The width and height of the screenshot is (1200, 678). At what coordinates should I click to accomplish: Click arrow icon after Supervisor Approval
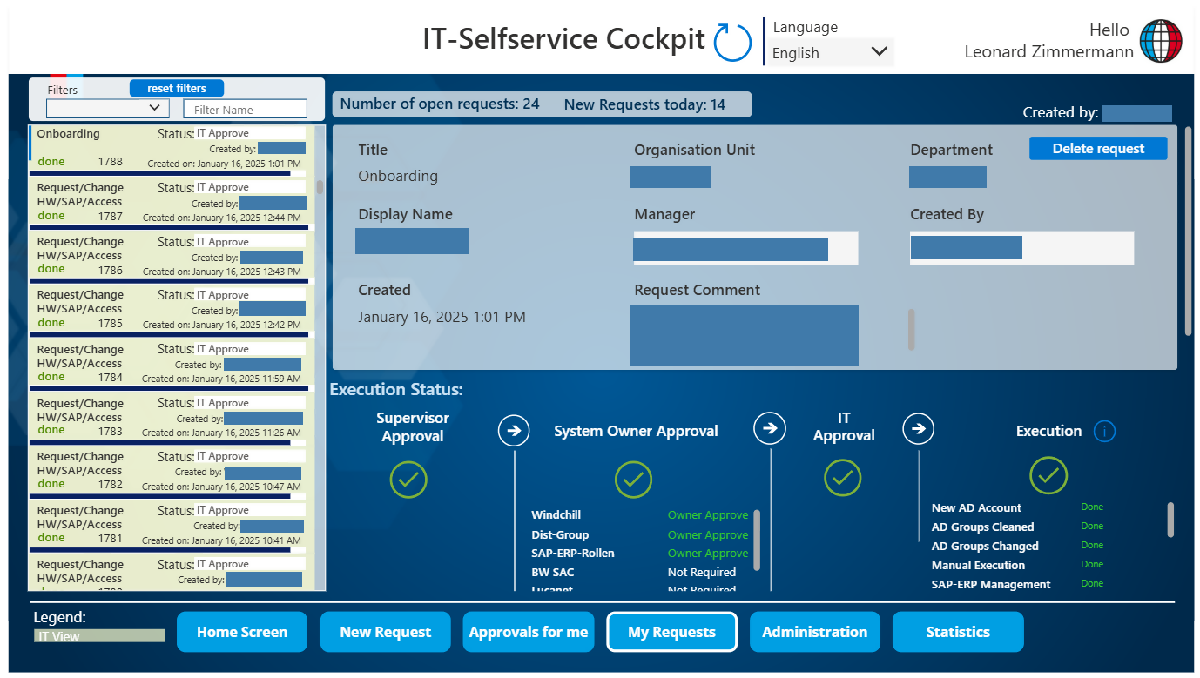(513, 430)
